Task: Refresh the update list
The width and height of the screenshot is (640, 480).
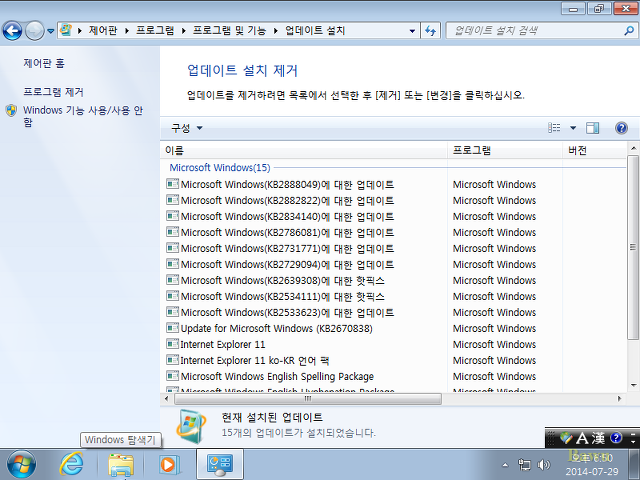Action: point(431,31)
